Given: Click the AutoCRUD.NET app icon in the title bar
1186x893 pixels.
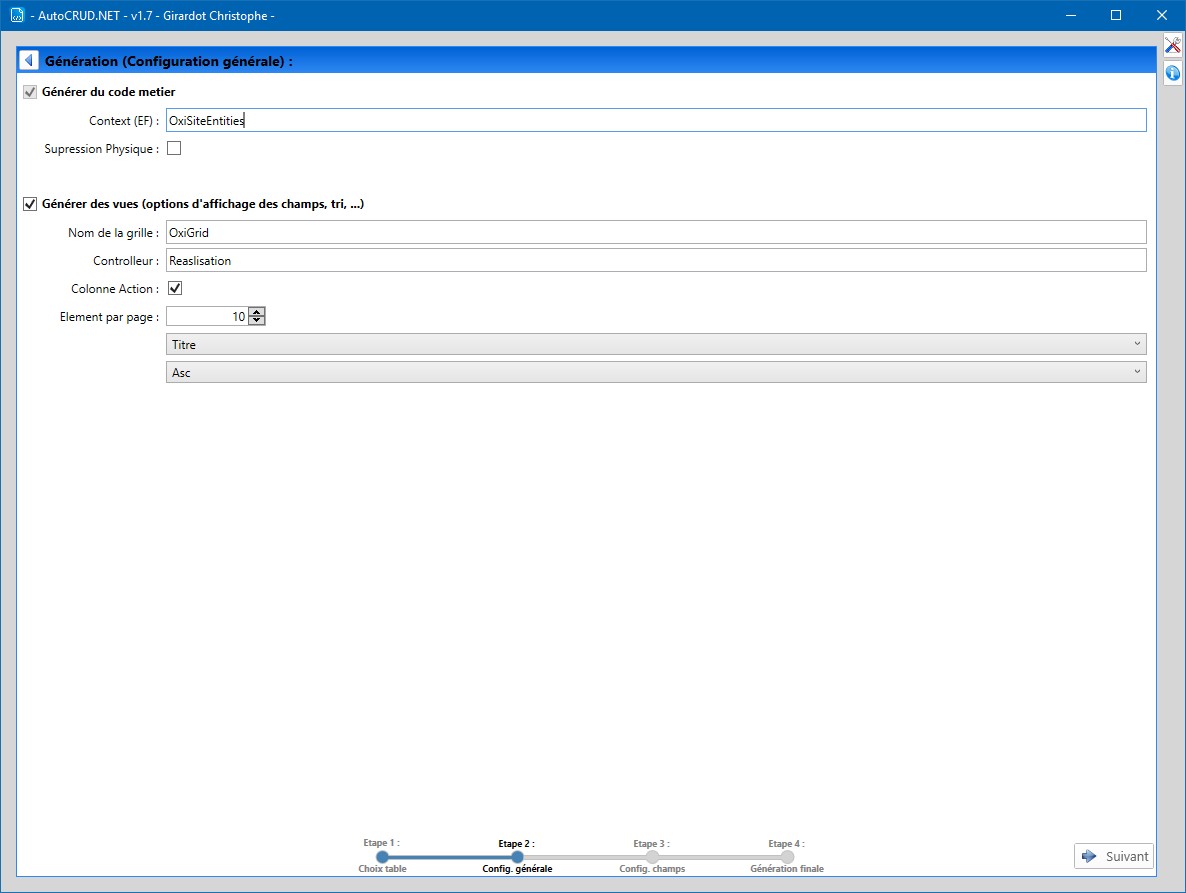Looking at the screenshot, I should pos(17,15).
